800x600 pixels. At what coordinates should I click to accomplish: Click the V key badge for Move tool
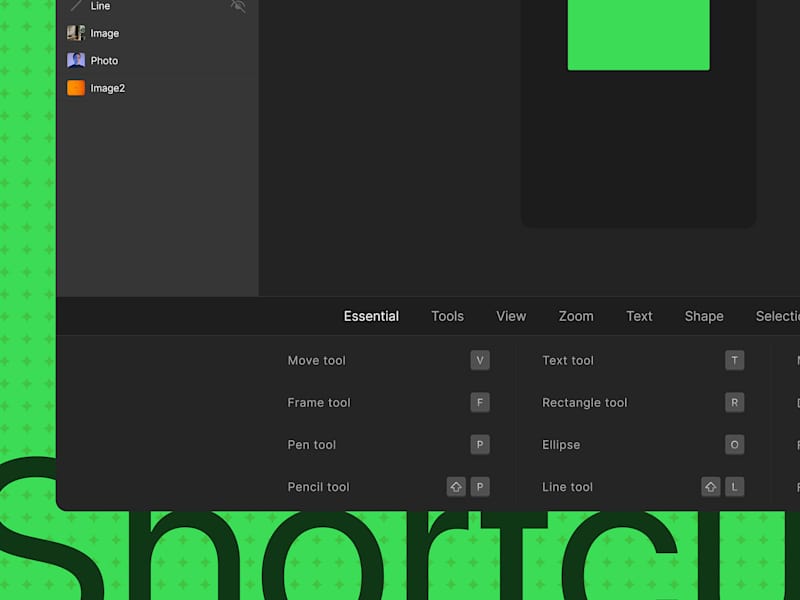tap(480, 360)
